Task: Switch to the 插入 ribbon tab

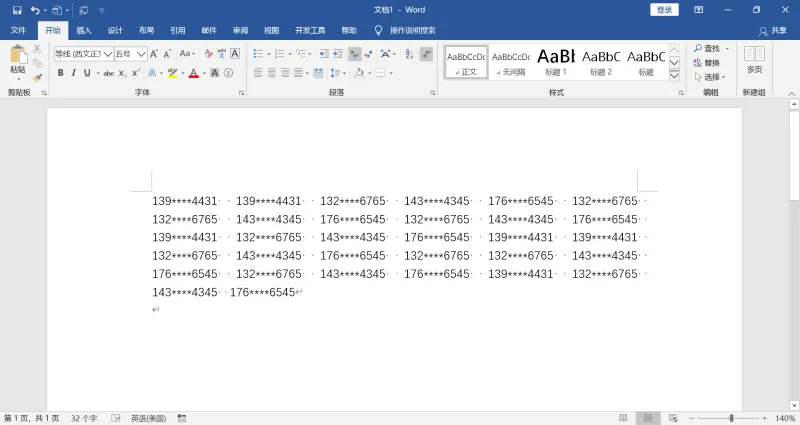Action: tap(84, 31)
